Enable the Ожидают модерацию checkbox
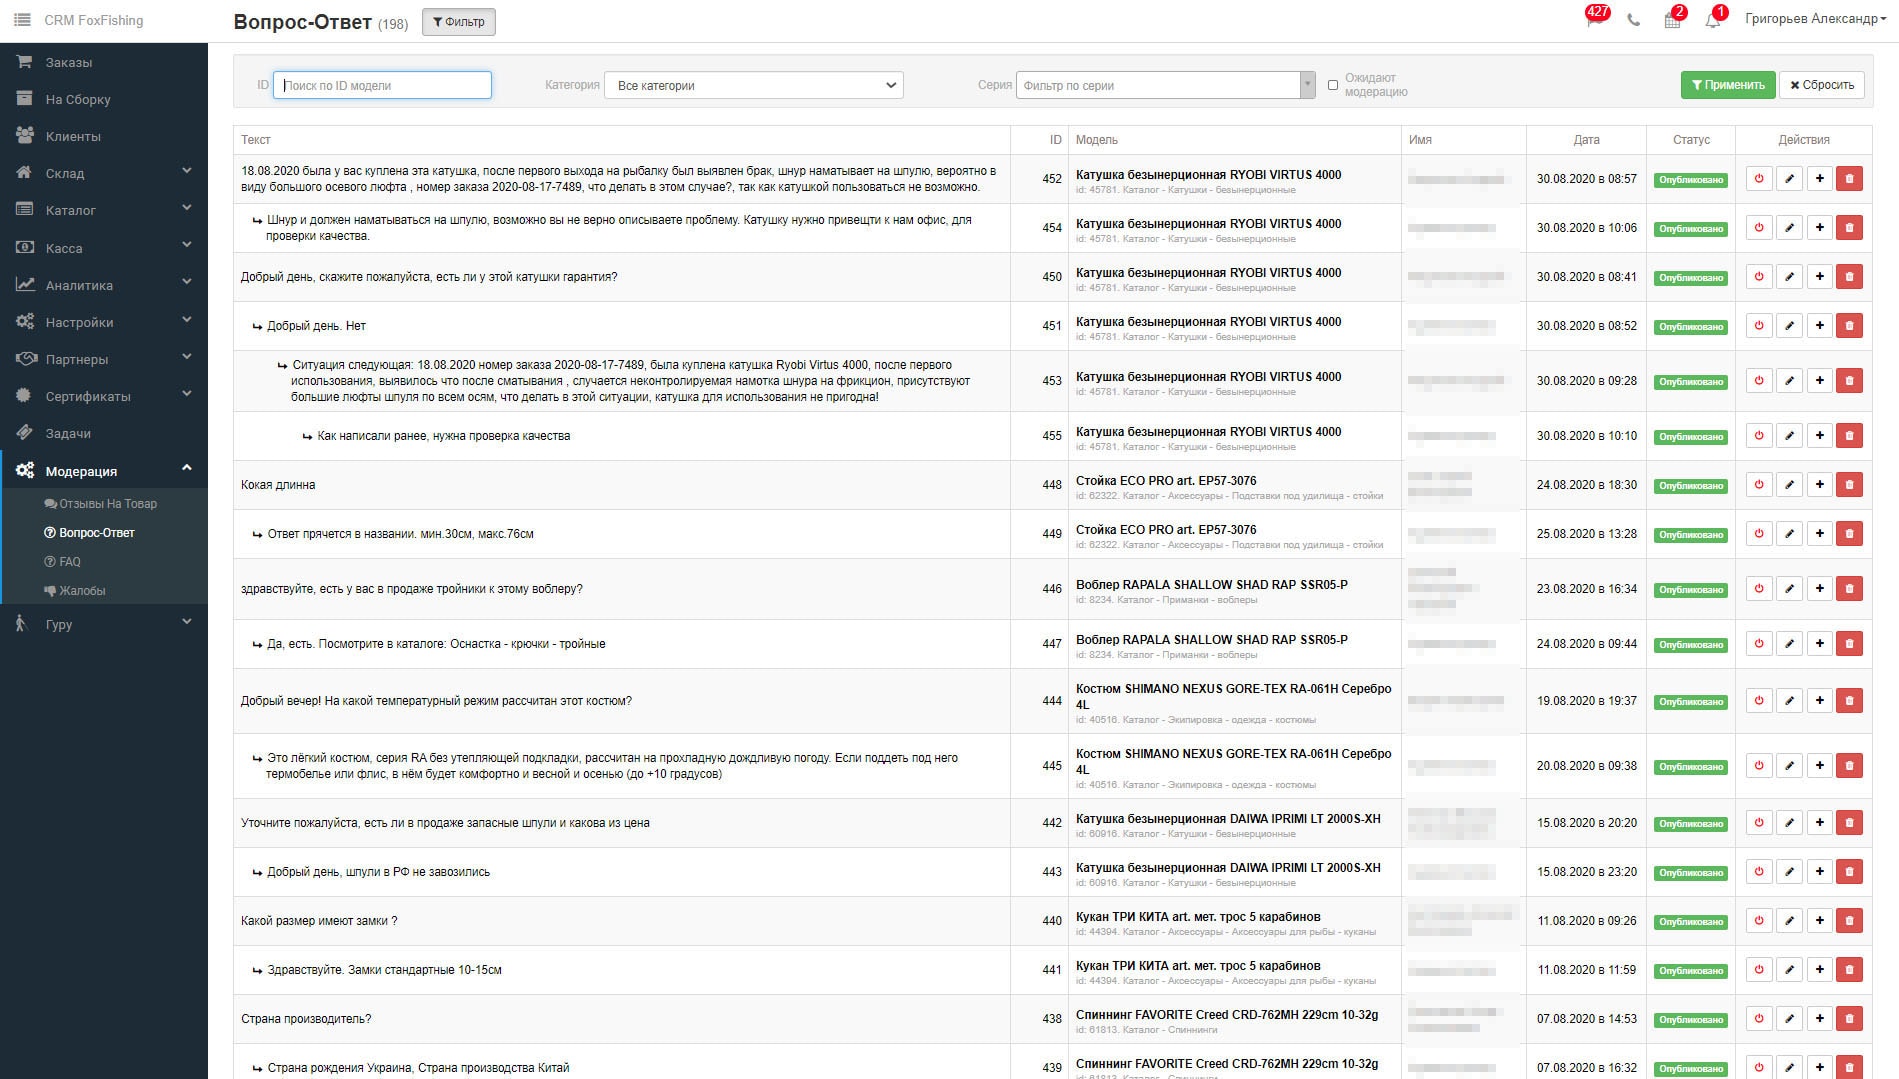 1332,85
